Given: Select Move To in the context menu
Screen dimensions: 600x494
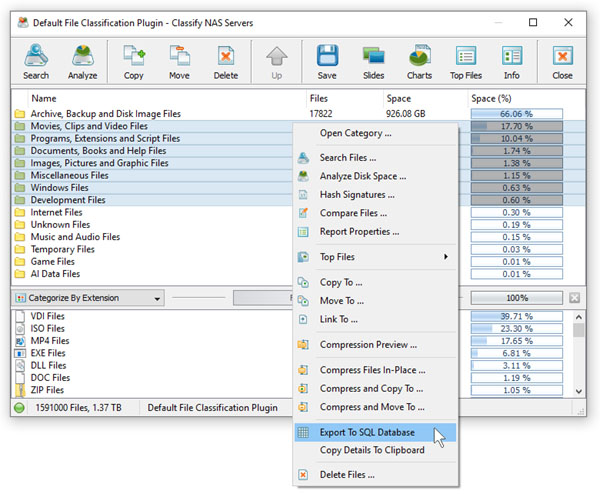Looking at the screenshot, I should coord(342,301).
